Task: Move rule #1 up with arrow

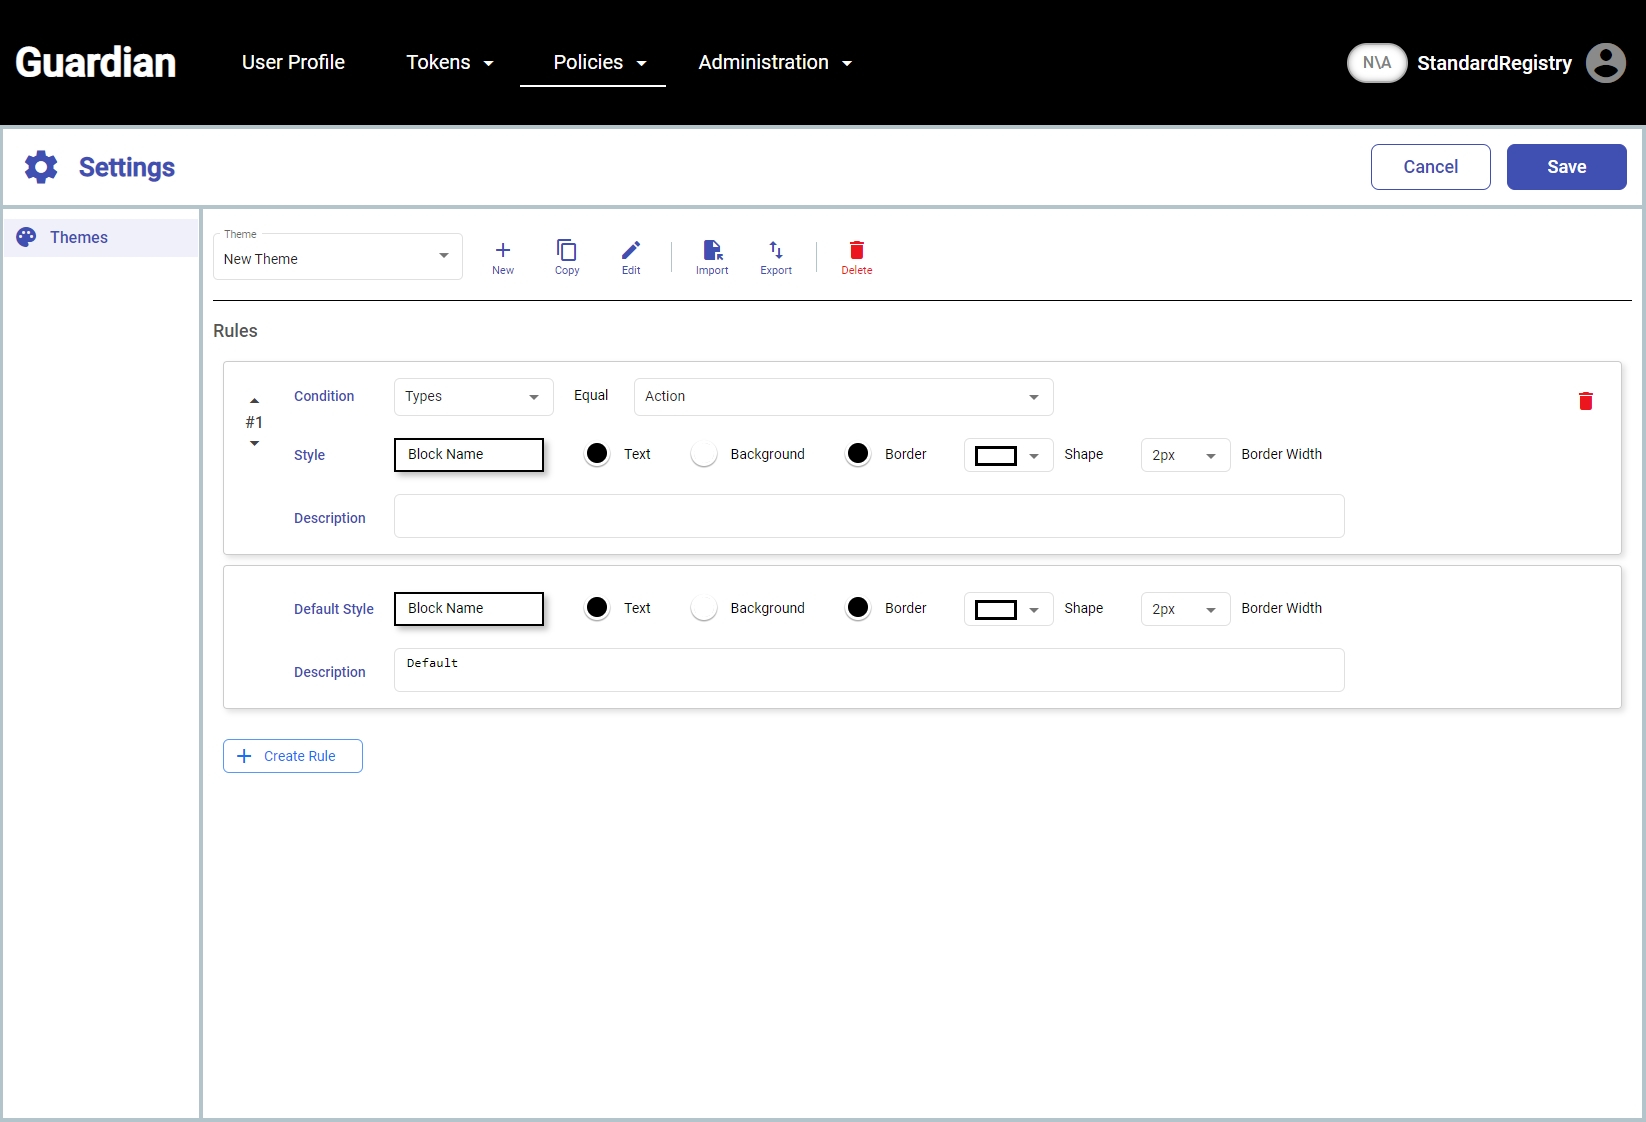Action: [254, 401]
